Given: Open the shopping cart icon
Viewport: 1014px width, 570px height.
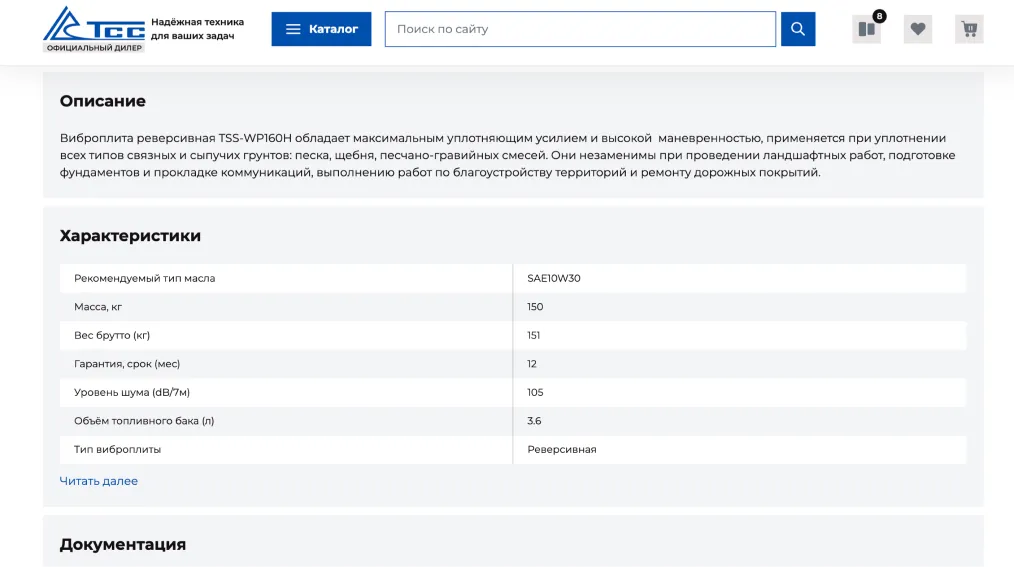Looking at the screenshot, I should click(x=969, y=29).
